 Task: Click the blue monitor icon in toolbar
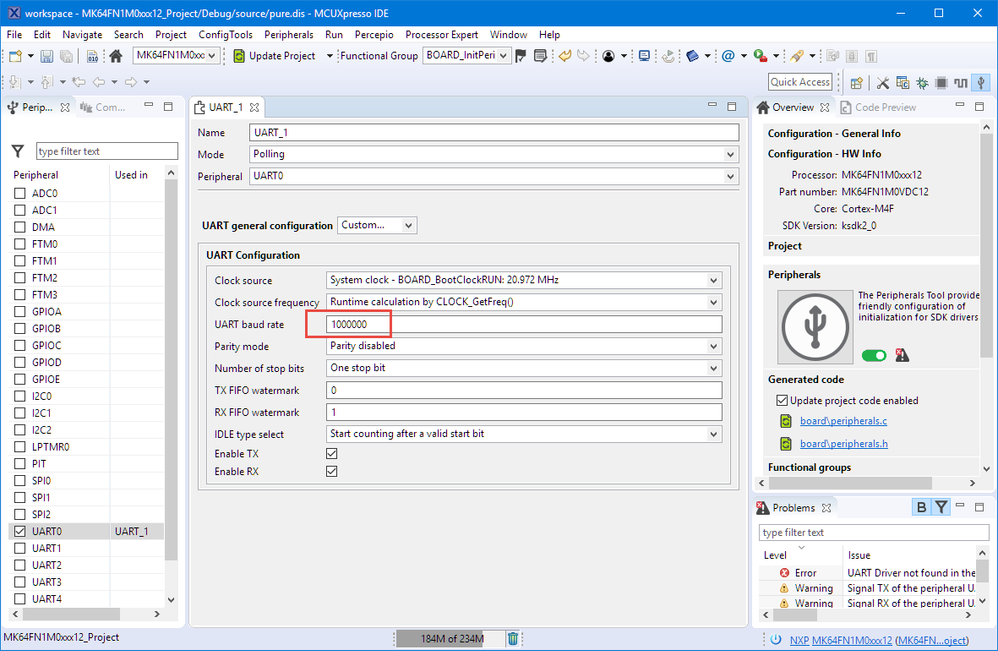click(644, 56)
